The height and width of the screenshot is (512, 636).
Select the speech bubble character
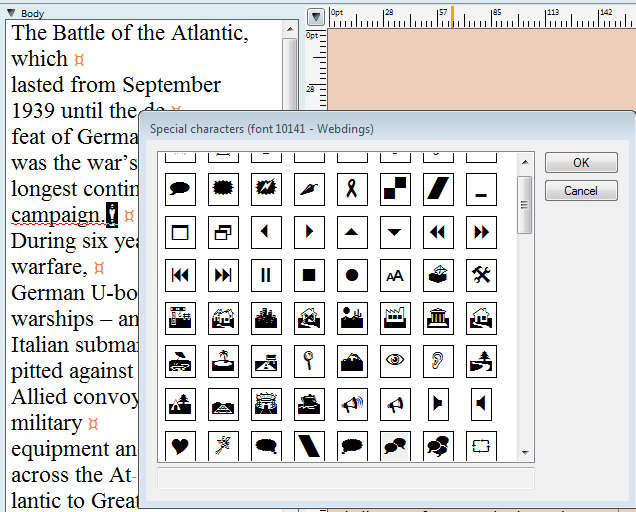180,189
